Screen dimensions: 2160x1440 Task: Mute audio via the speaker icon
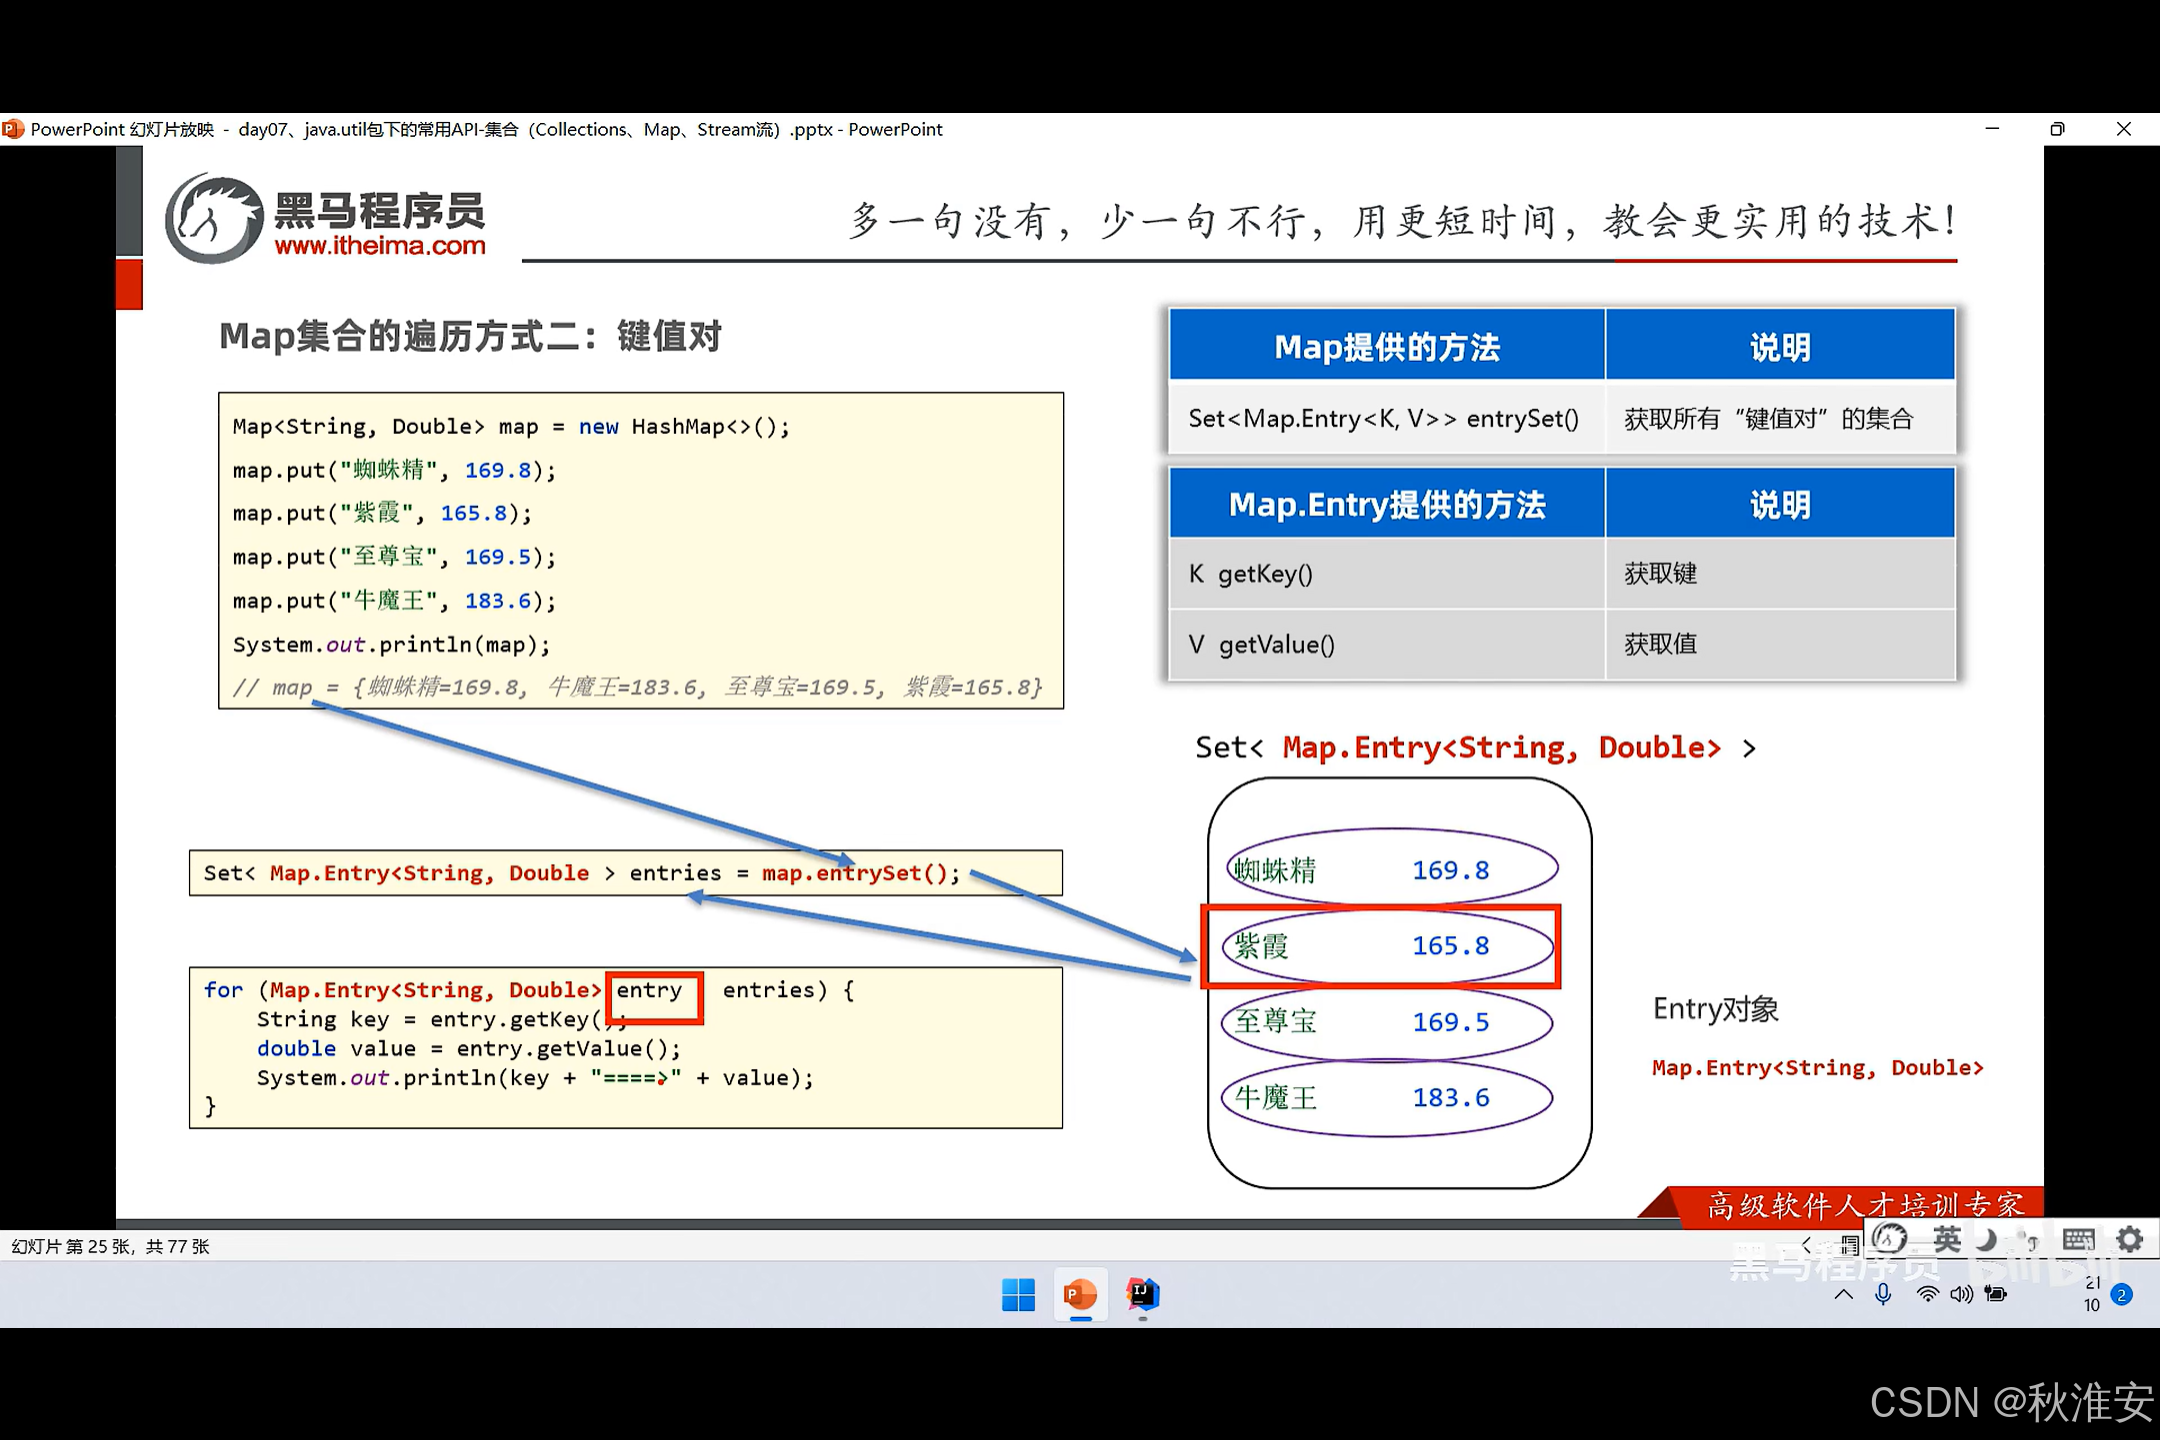[x=1961, y=1296]
